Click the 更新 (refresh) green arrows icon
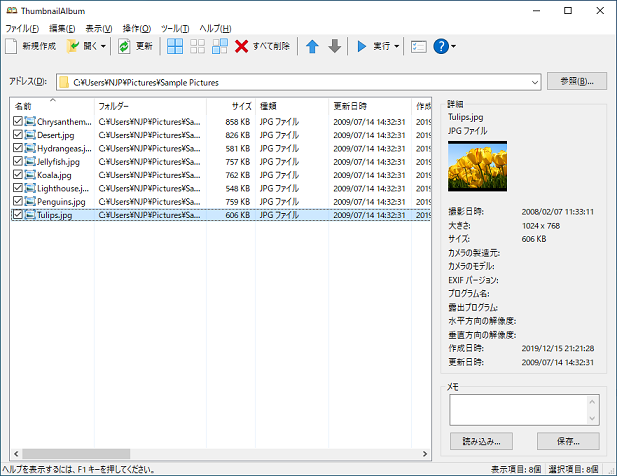Image resolution: width=617 pixels, height=476 pixels. (x=124, y=47)
